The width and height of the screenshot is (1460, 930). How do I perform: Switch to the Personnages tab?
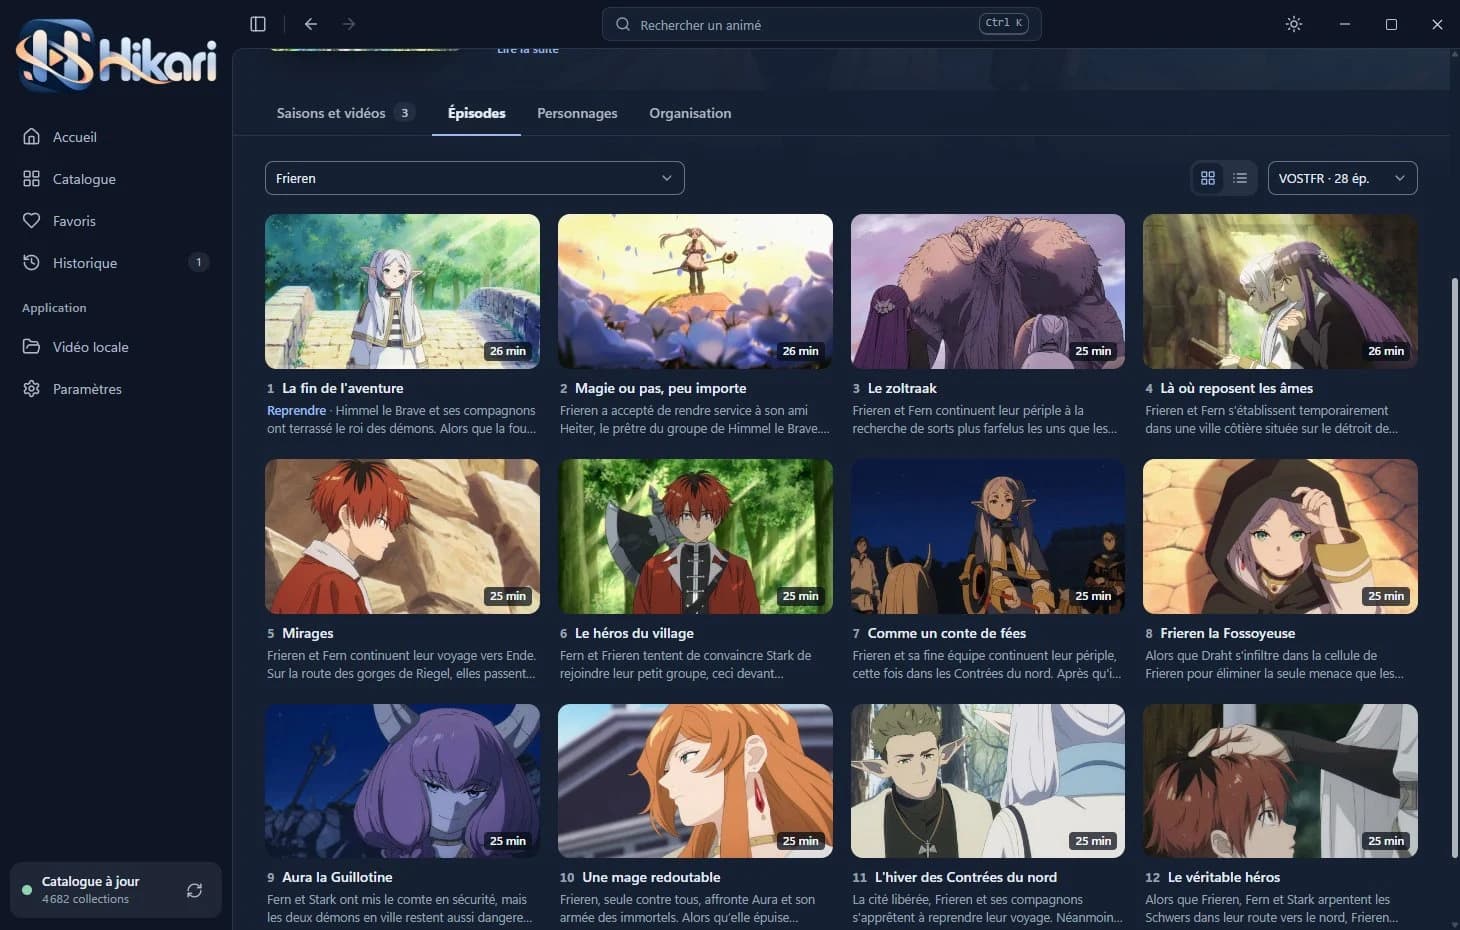(x=577, y=113)
